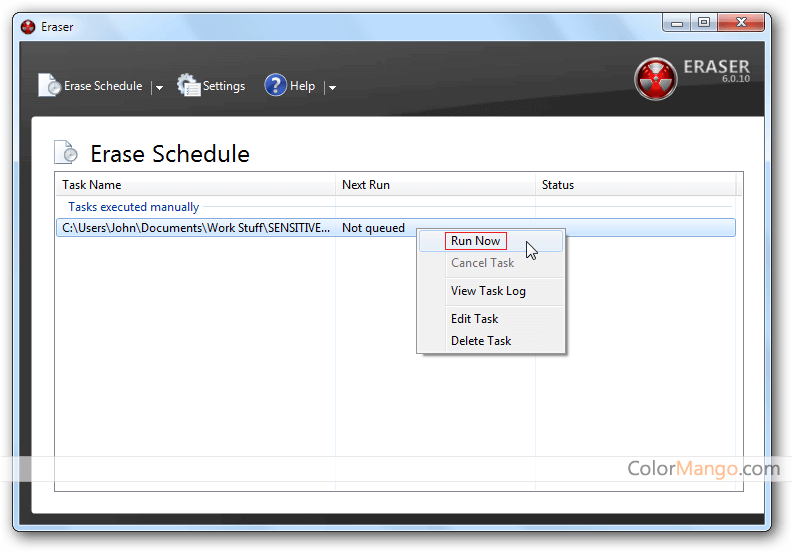Click the document icon beside Erase Schedule heading
792x552 pixels.
coord(66,152)
